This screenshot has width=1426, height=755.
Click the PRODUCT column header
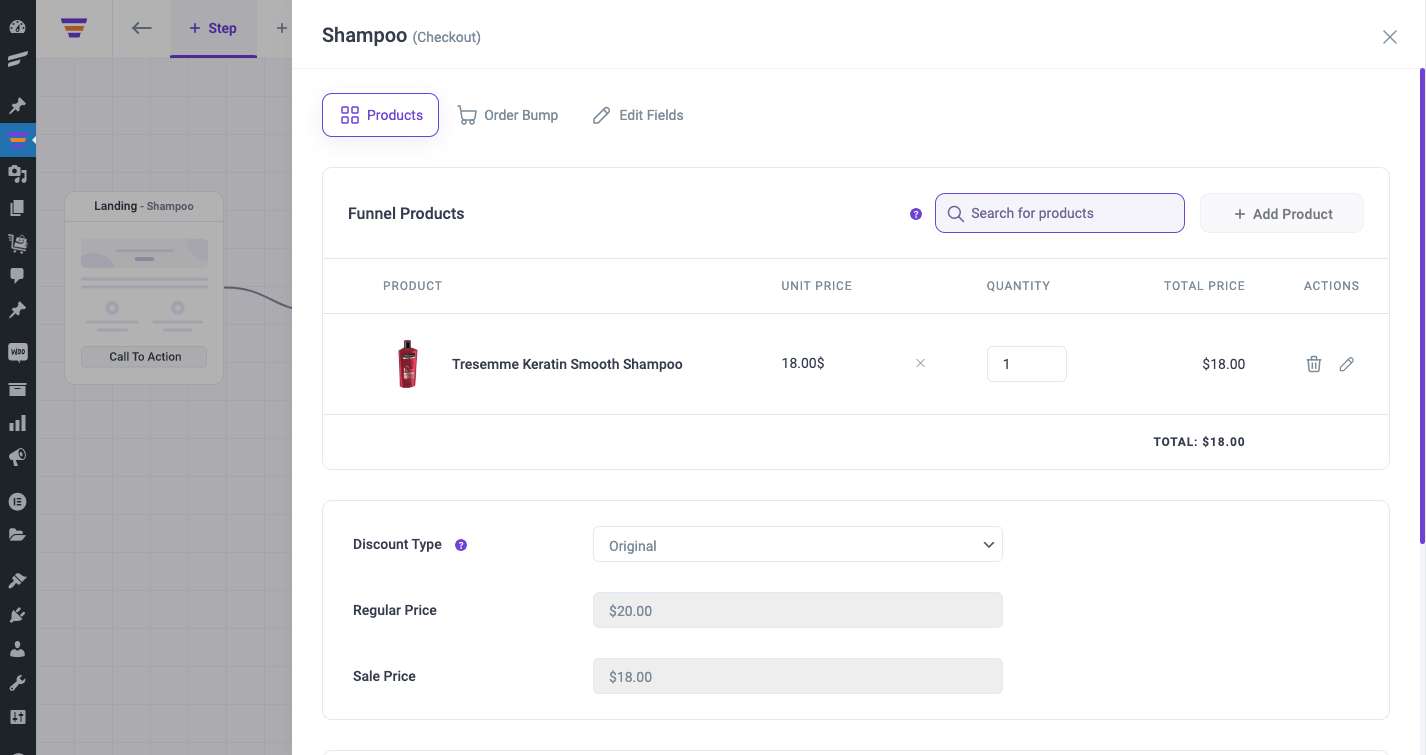point(412,286)
